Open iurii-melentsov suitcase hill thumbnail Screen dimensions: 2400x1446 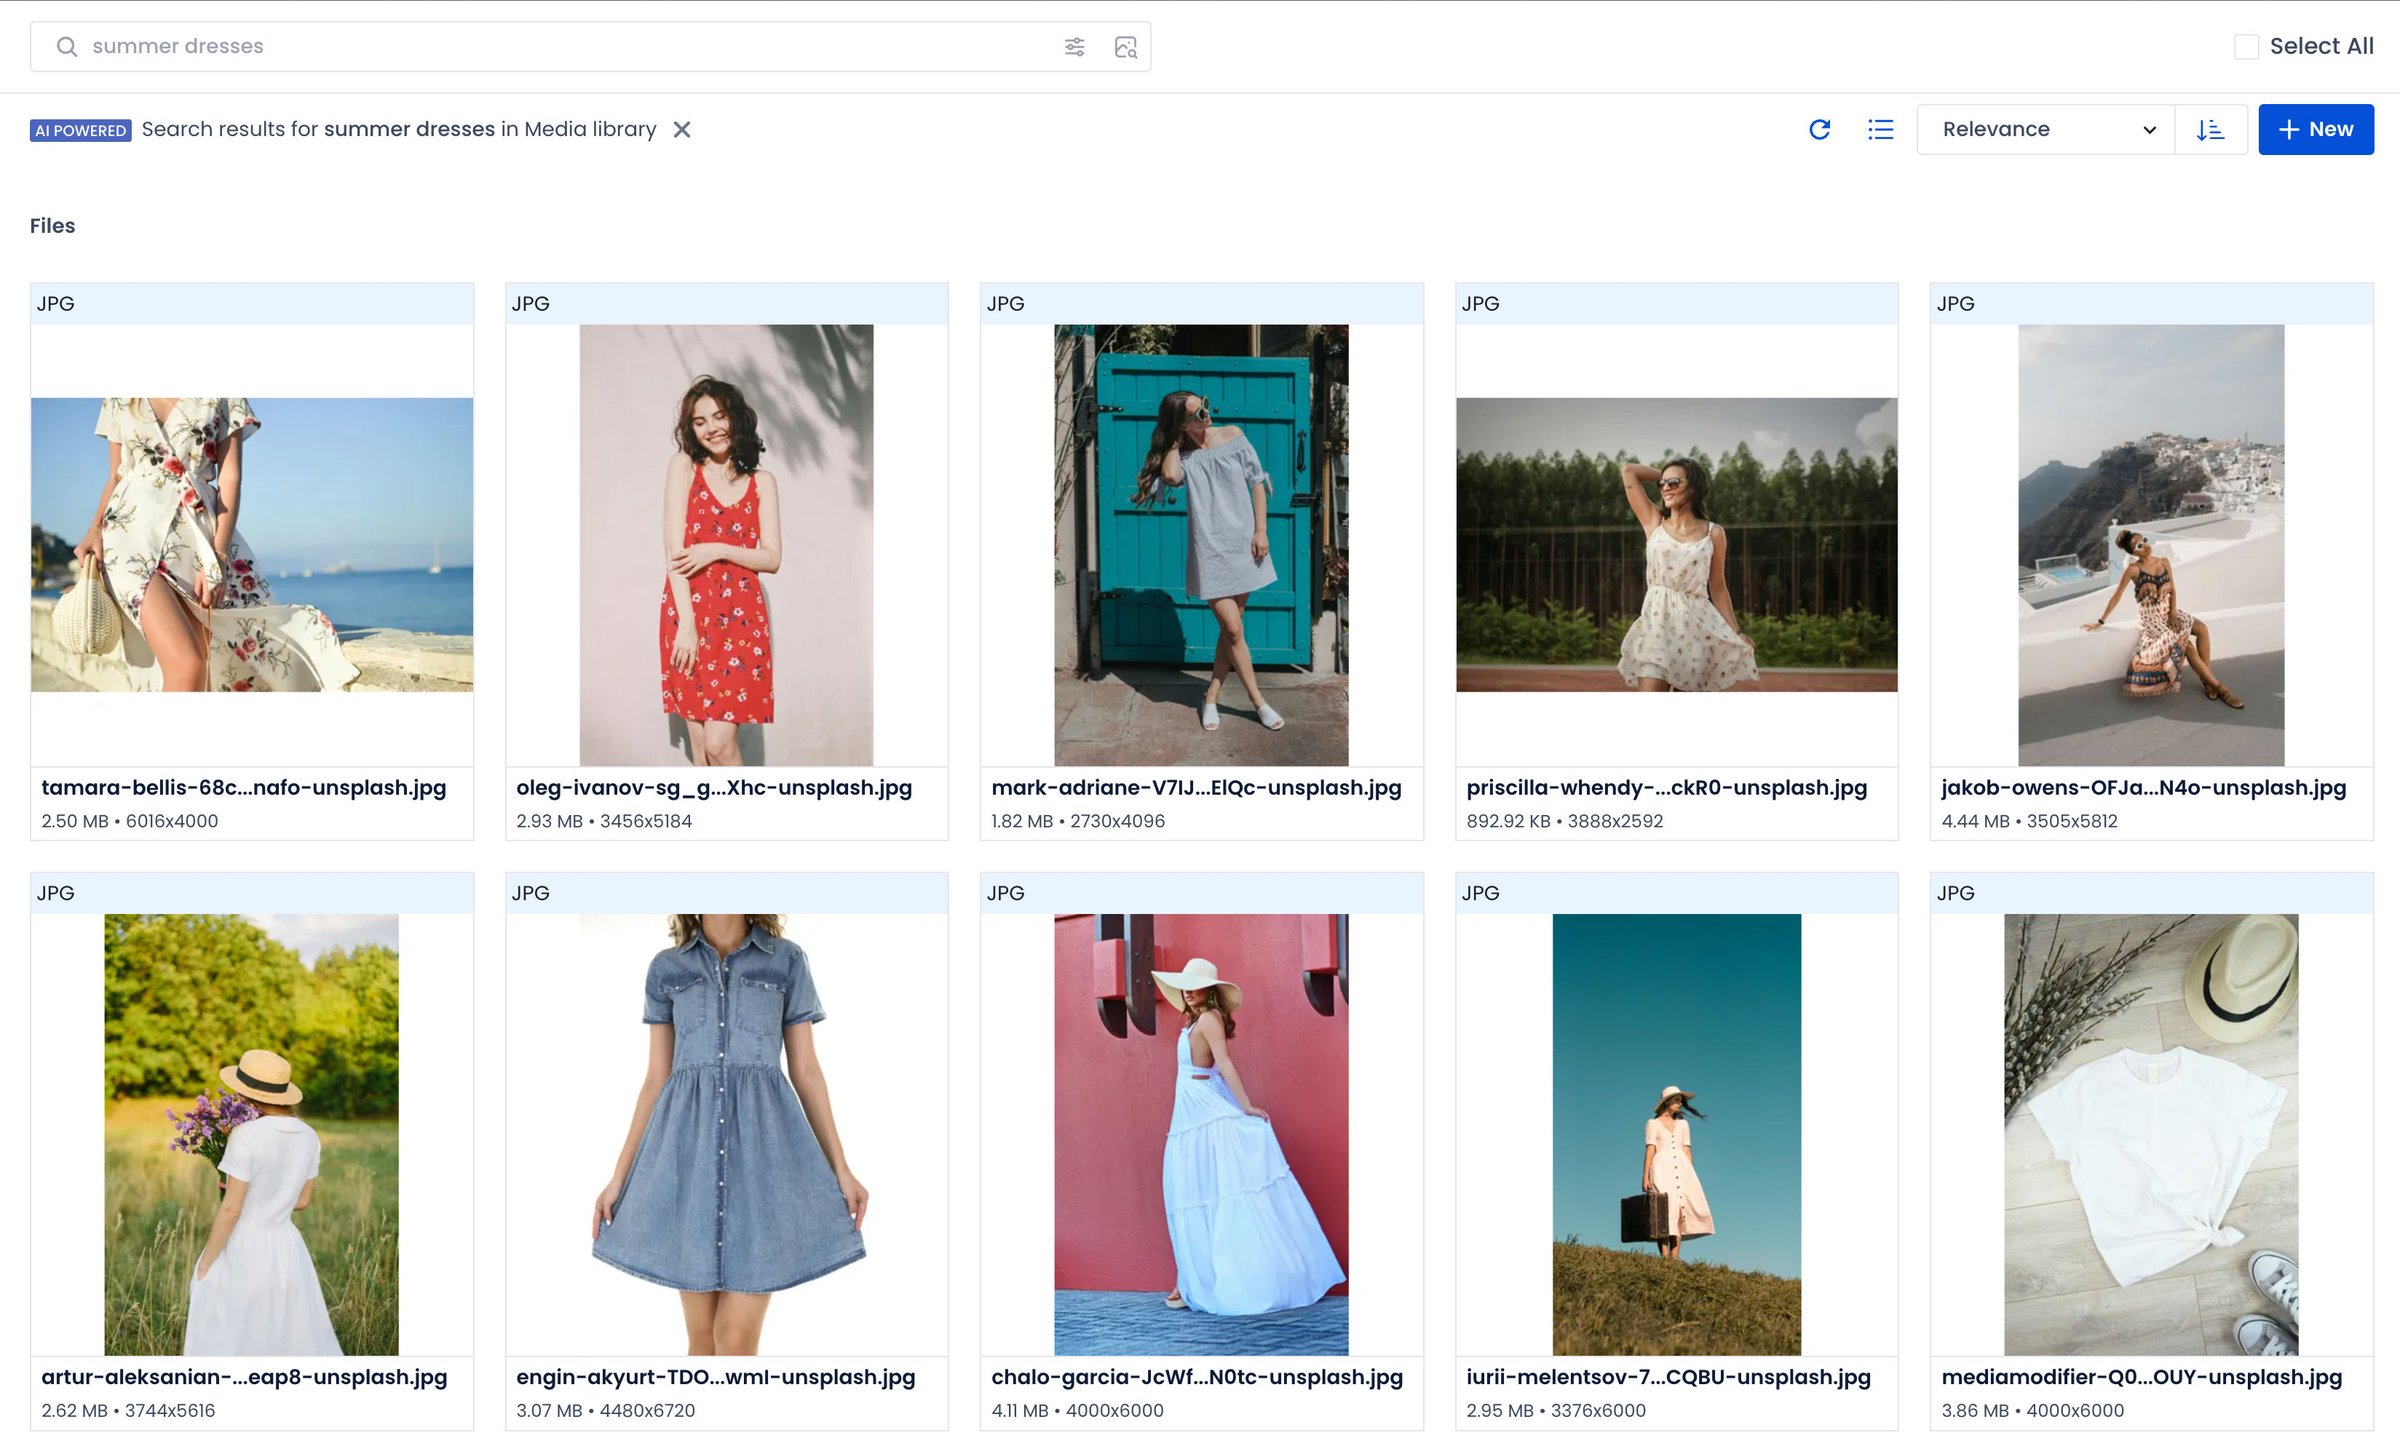[1677, 1134]
